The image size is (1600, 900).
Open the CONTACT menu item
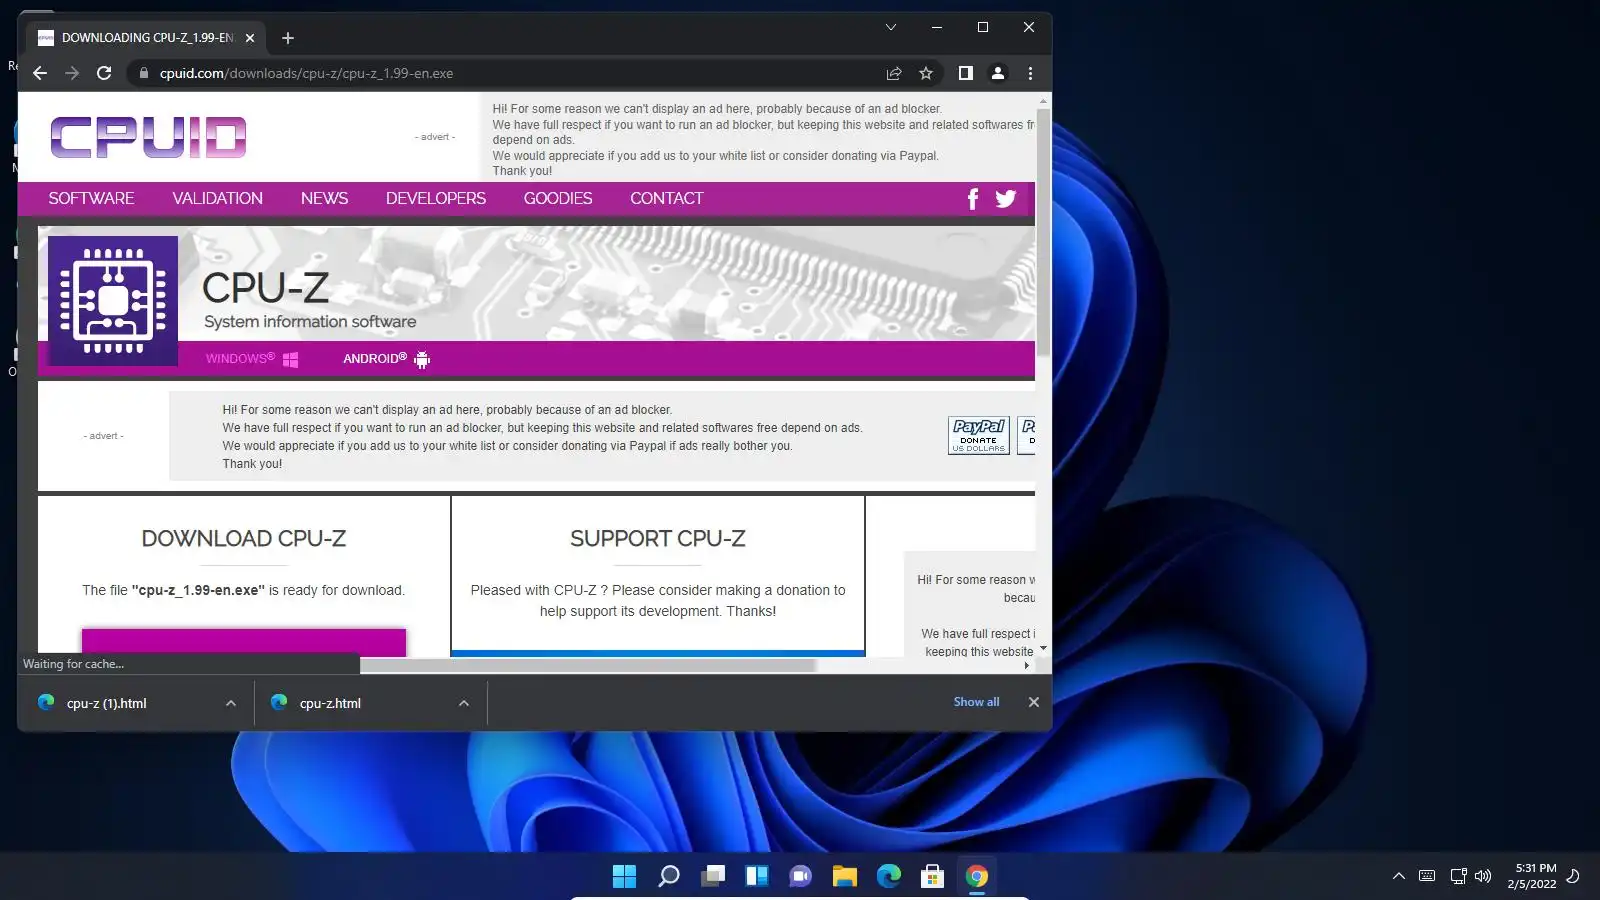point(667,198)
